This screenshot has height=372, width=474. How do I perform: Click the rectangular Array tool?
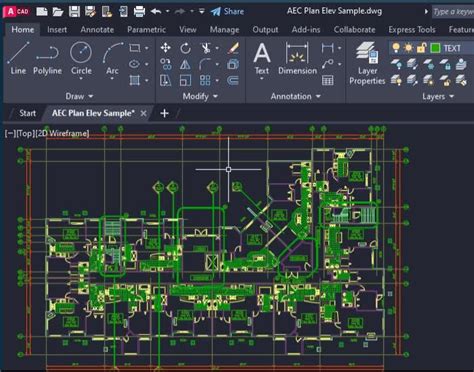coord(205,80)
